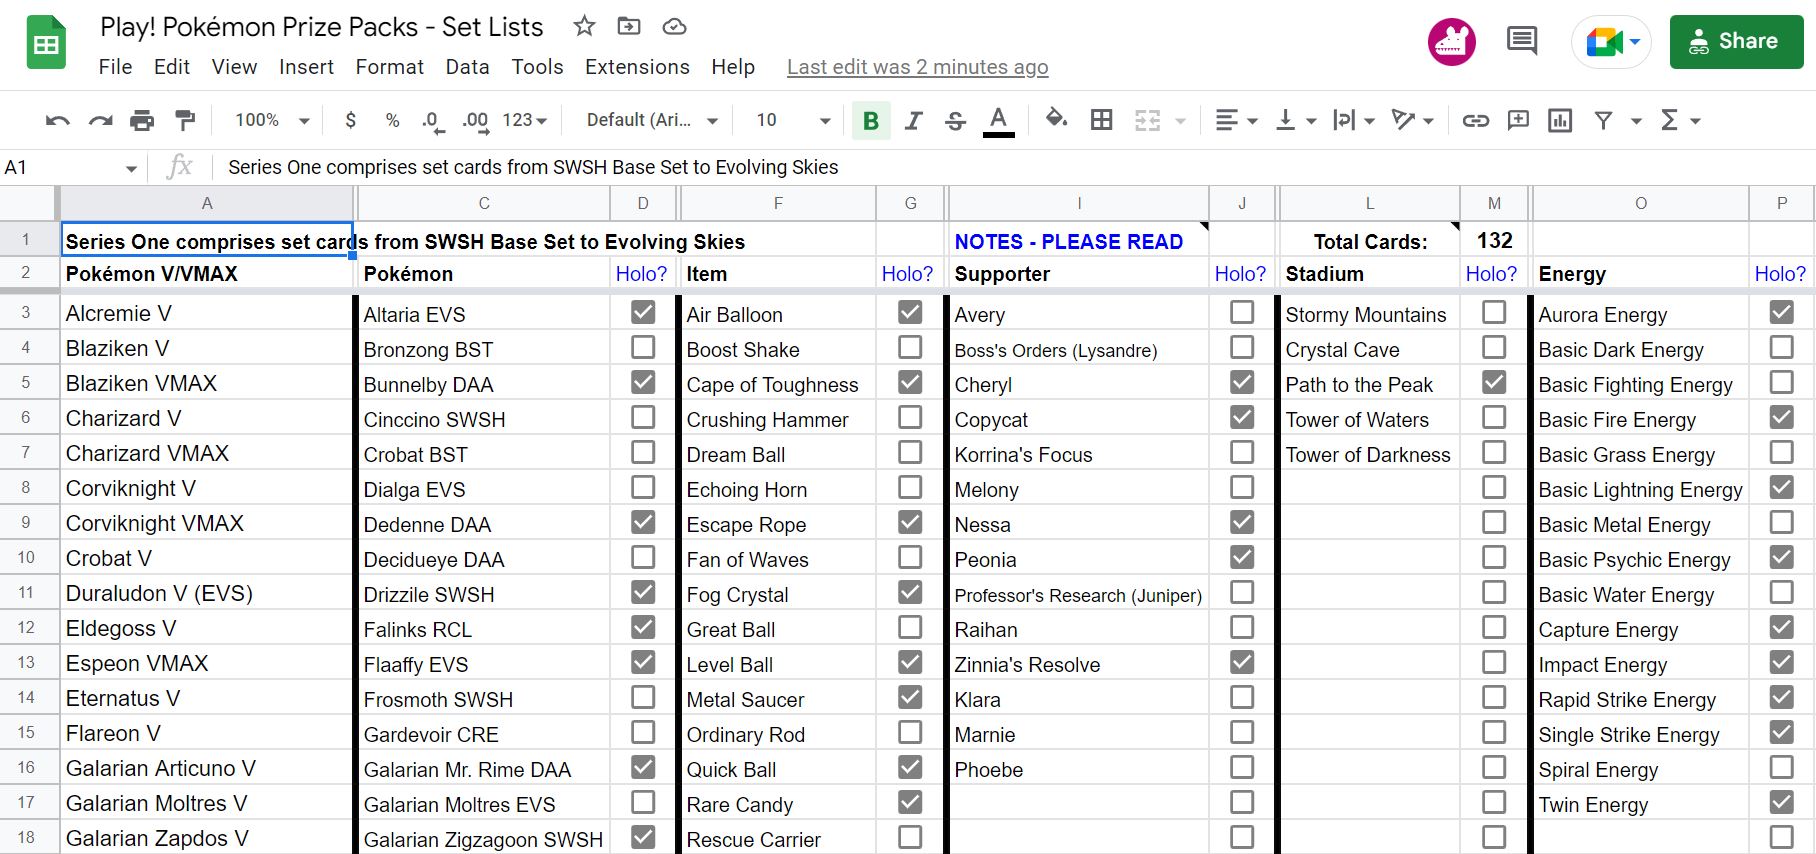This screenshot has height=854, width=1816.
Task: Toggle Holo checkbox for Avery
Action: pos(1242,313)
